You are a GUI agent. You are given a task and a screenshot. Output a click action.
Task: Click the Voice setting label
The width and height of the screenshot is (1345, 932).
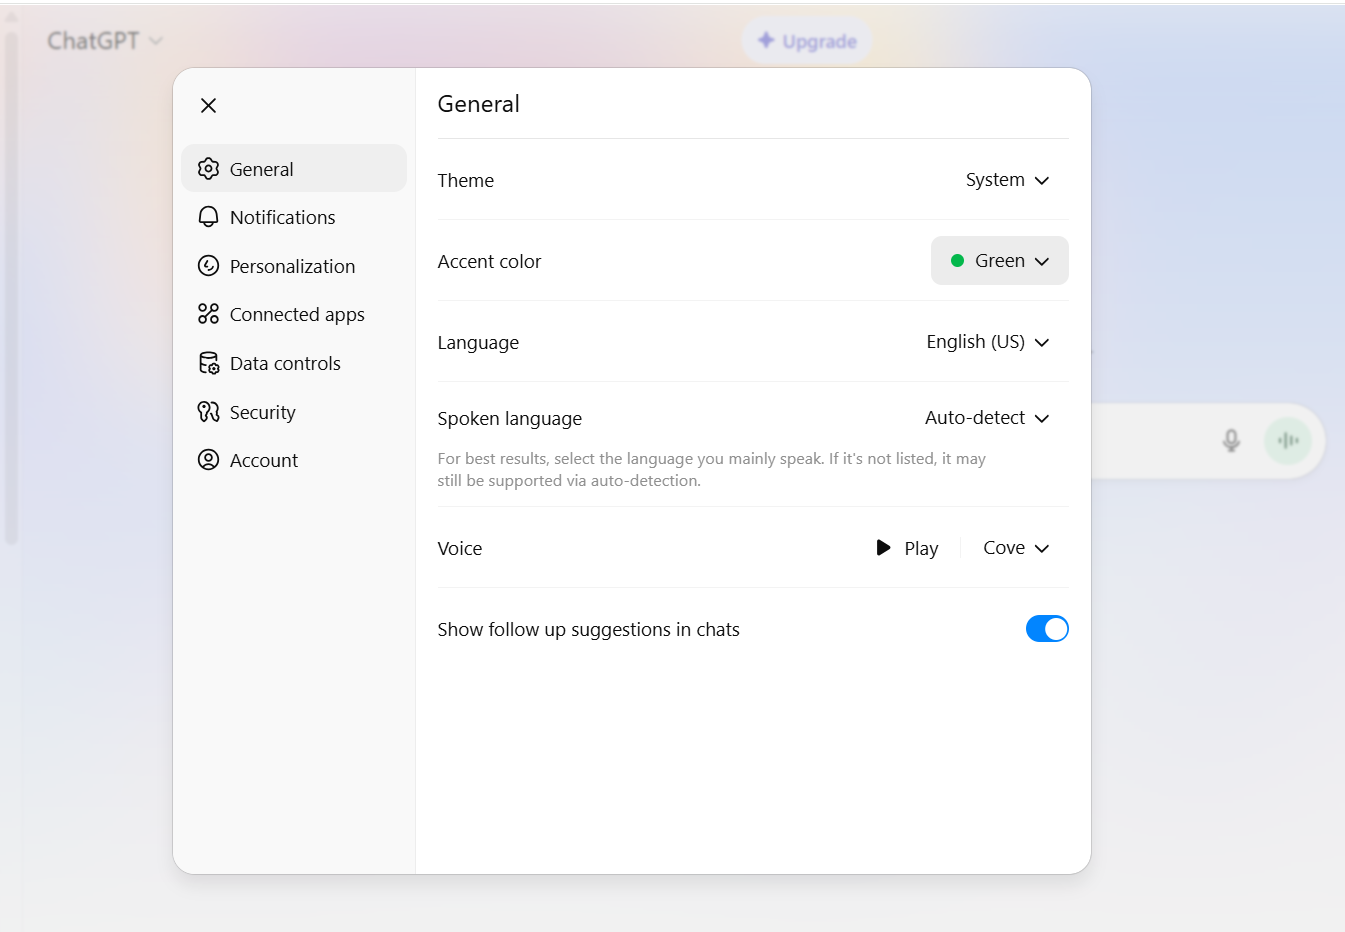(460, 548)
